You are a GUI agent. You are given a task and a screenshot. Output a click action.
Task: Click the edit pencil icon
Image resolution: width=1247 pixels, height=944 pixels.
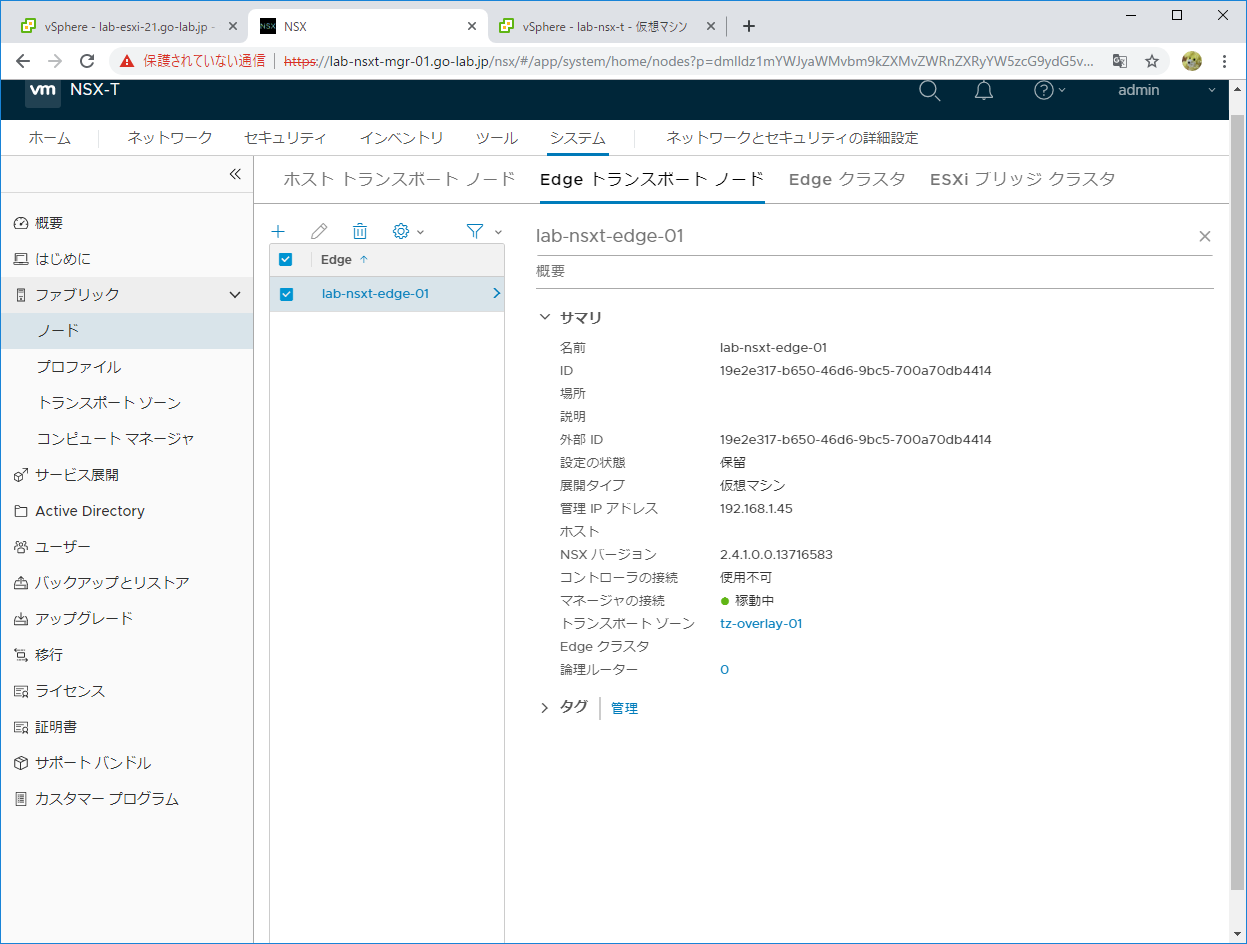(319, 231)
